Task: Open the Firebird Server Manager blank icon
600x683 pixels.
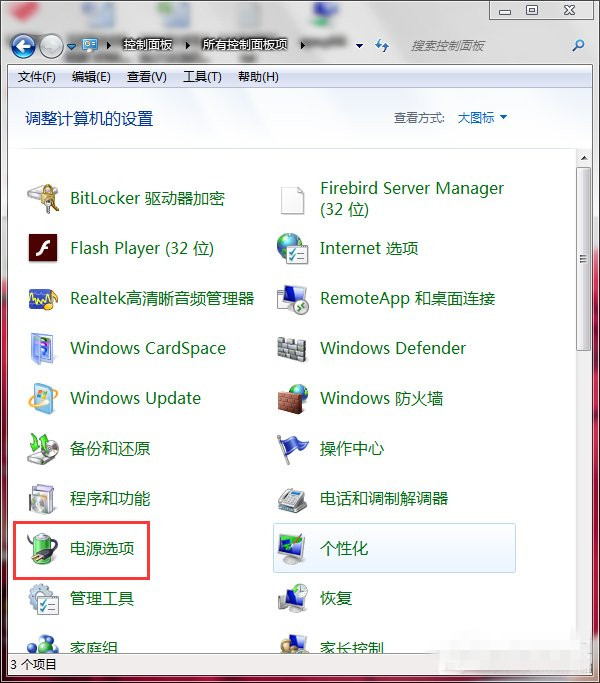Action: click(x=292, y=200)
